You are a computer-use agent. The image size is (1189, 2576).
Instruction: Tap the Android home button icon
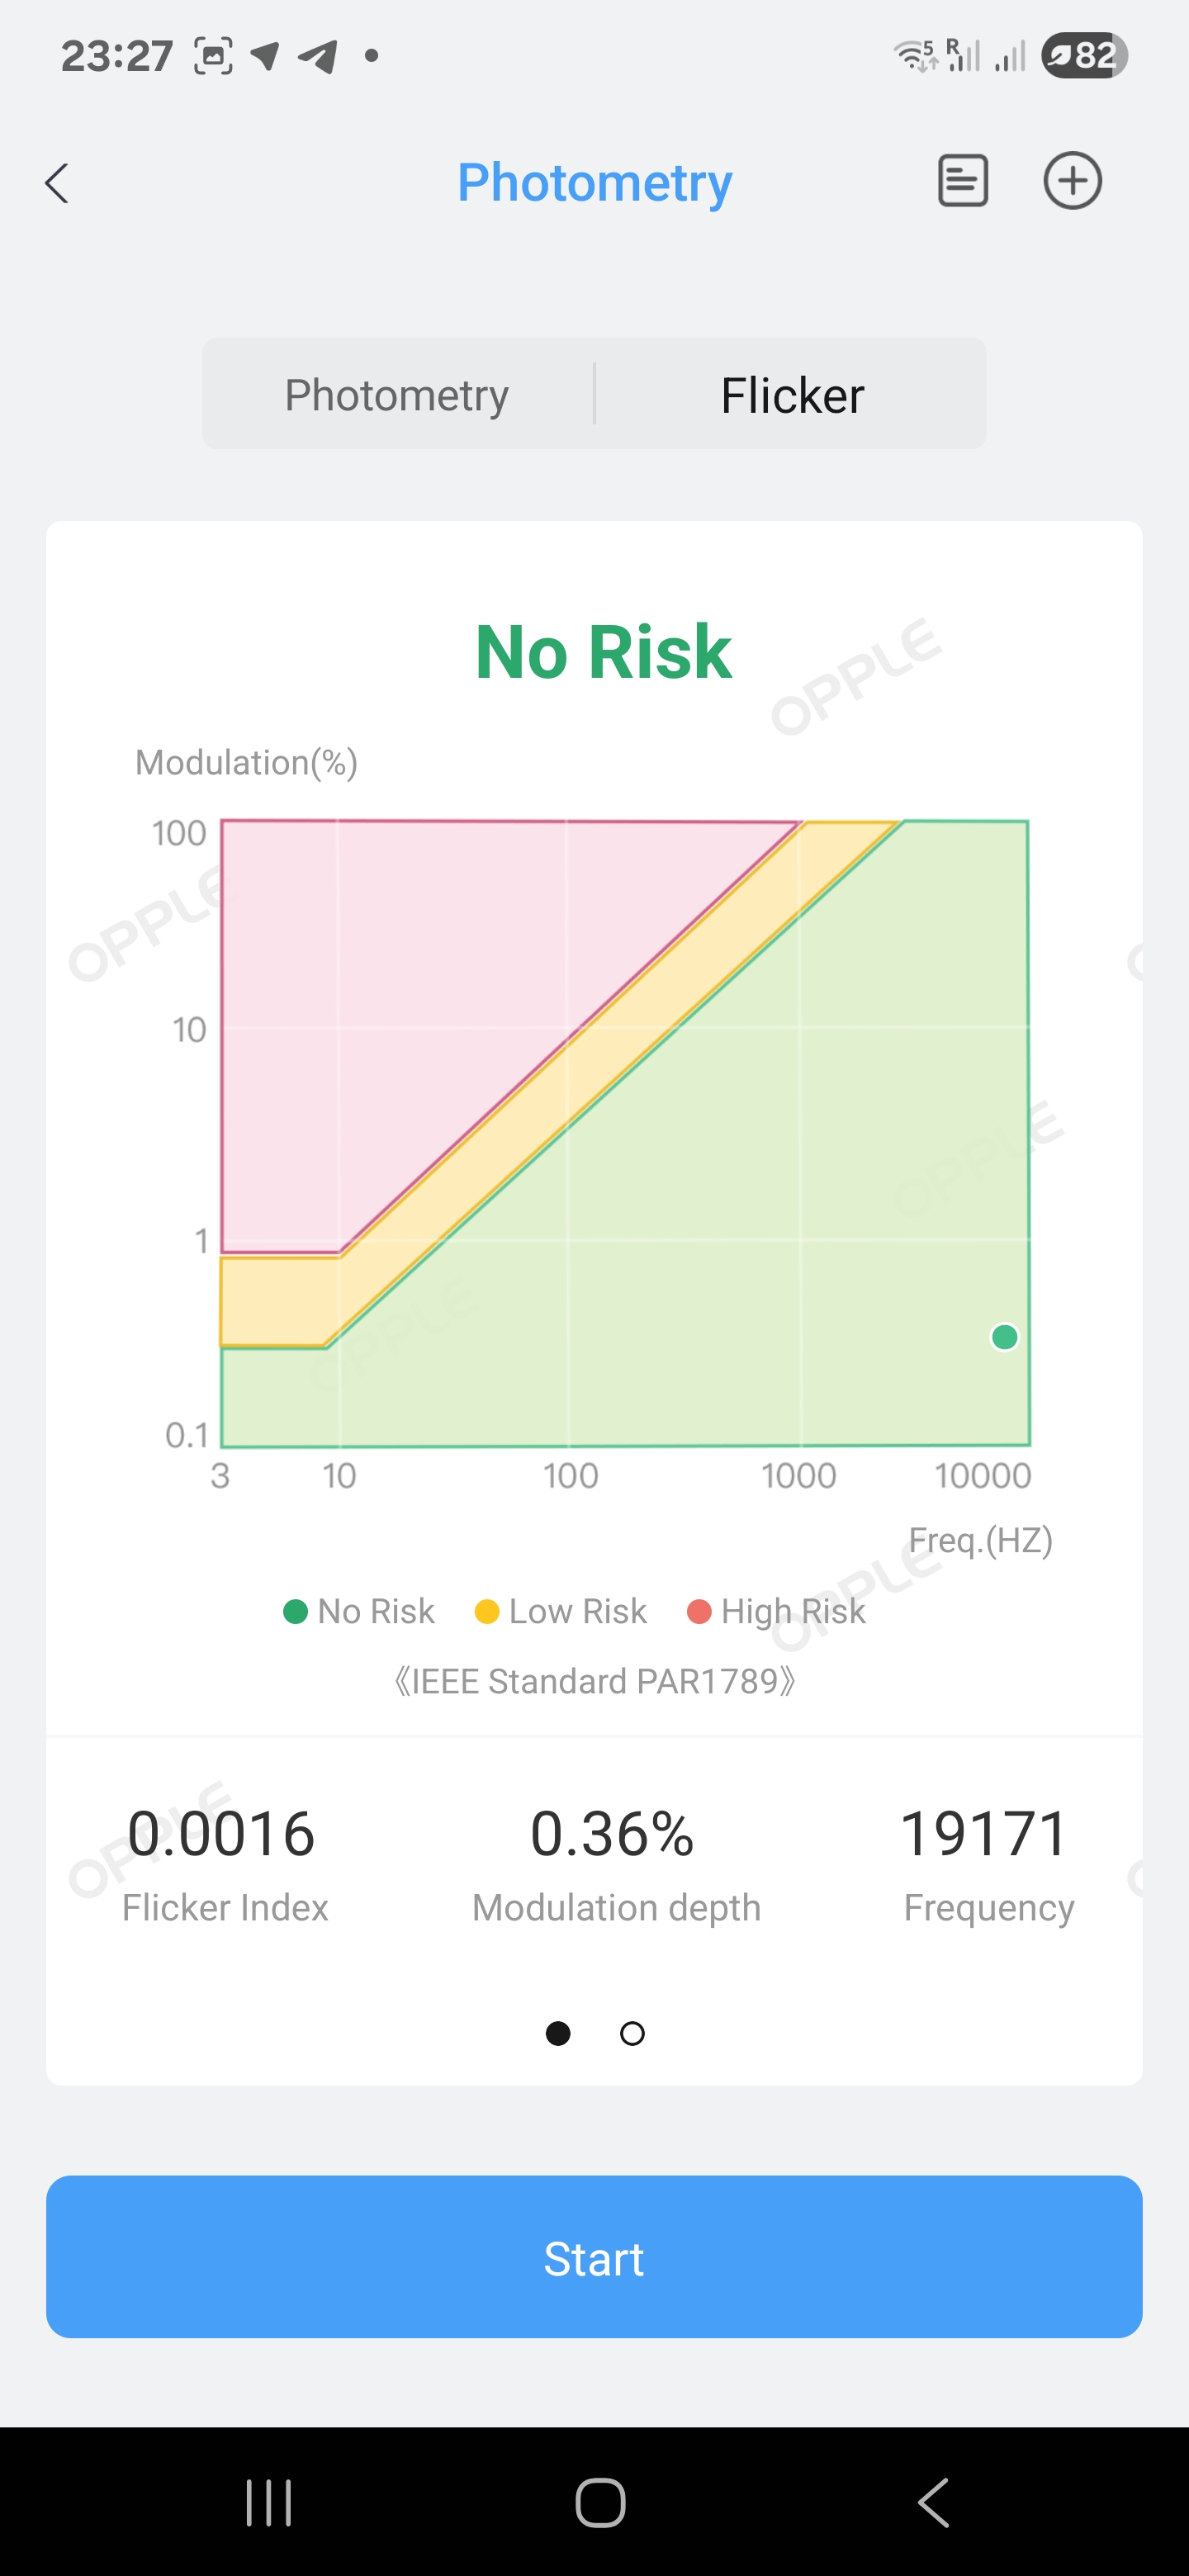tap(600, 2503)
